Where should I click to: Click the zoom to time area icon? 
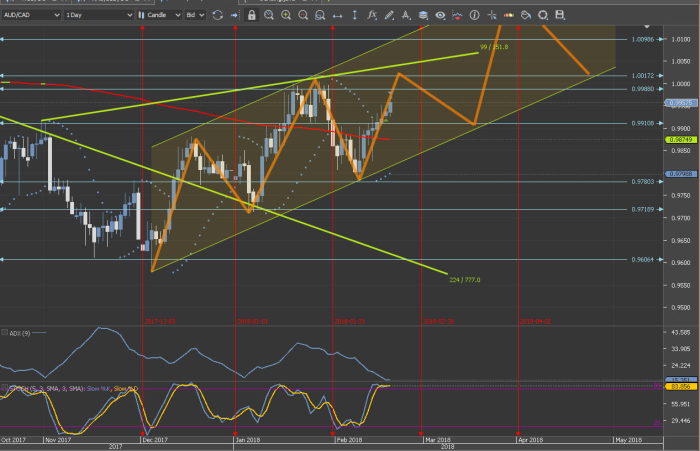[269, 15]
